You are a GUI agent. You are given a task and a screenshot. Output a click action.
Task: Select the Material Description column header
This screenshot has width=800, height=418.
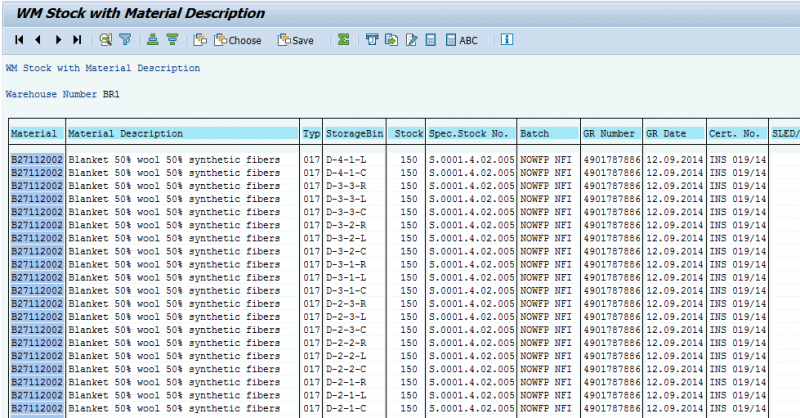tap(182, 133)
